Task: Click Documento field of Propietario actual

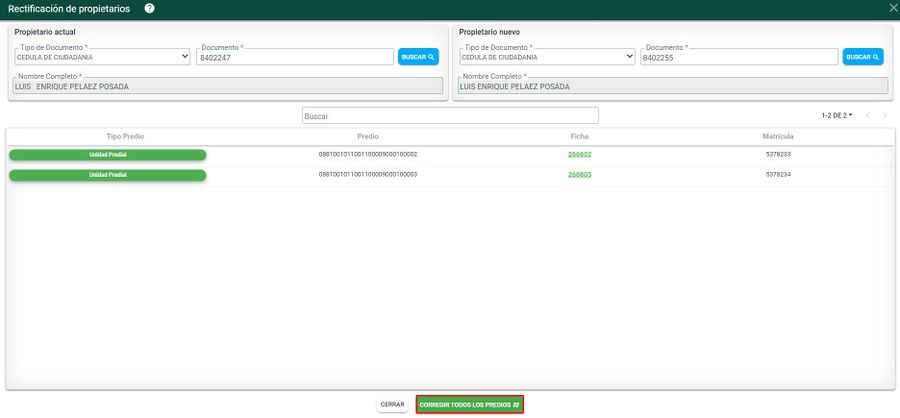Action: [295, 57]
